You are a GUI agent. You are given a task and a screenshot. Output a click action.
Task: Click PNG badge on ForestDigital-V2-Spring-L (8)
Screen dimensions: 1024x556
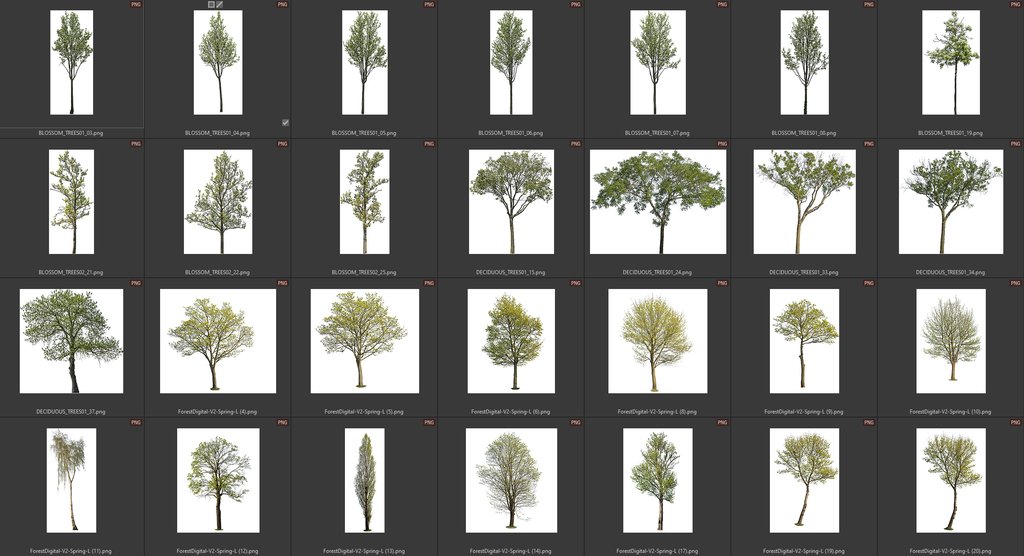click(722, 283)
